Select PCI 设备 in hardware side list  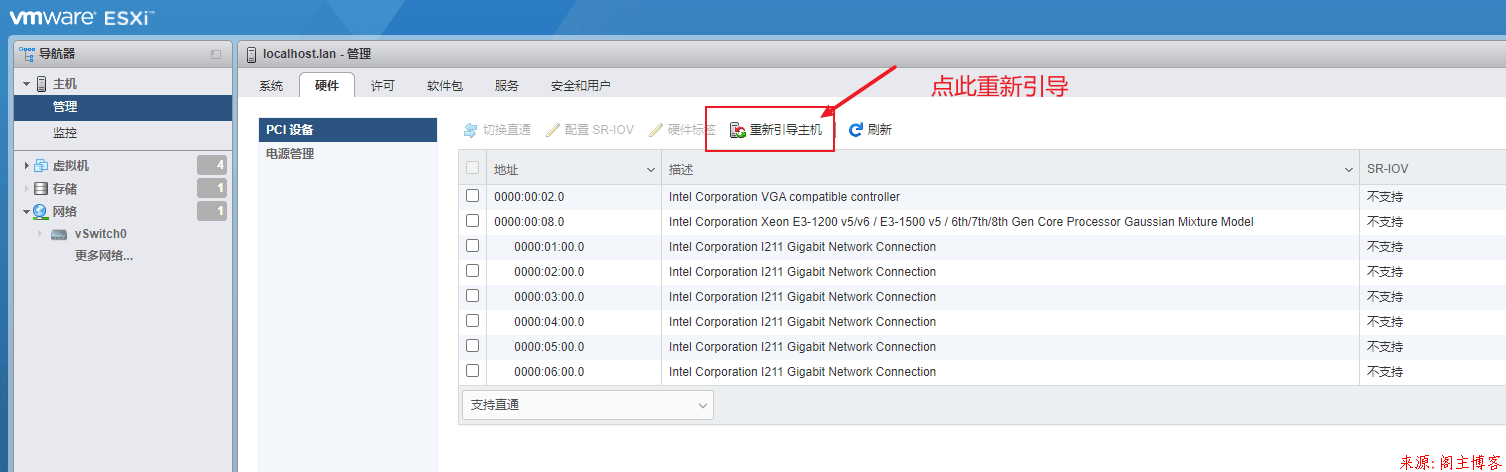tap(348, 130)
